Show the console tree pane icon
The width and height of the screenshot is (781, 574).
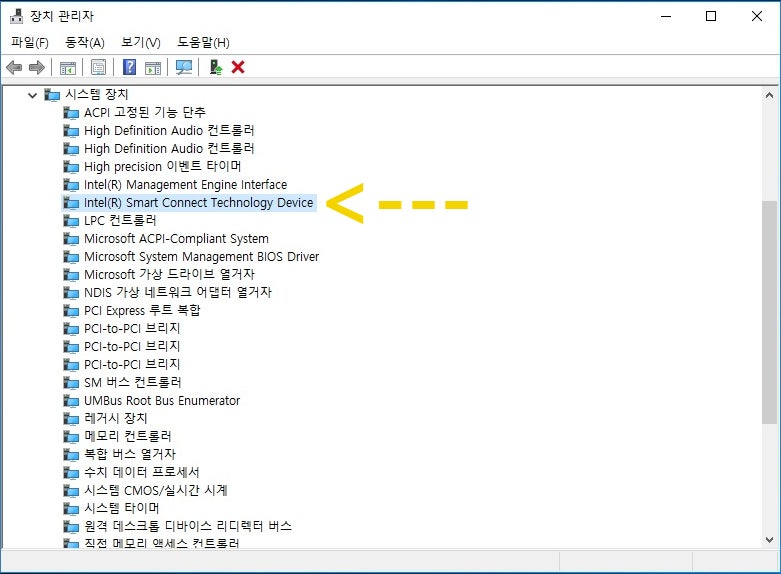point(68,67)
